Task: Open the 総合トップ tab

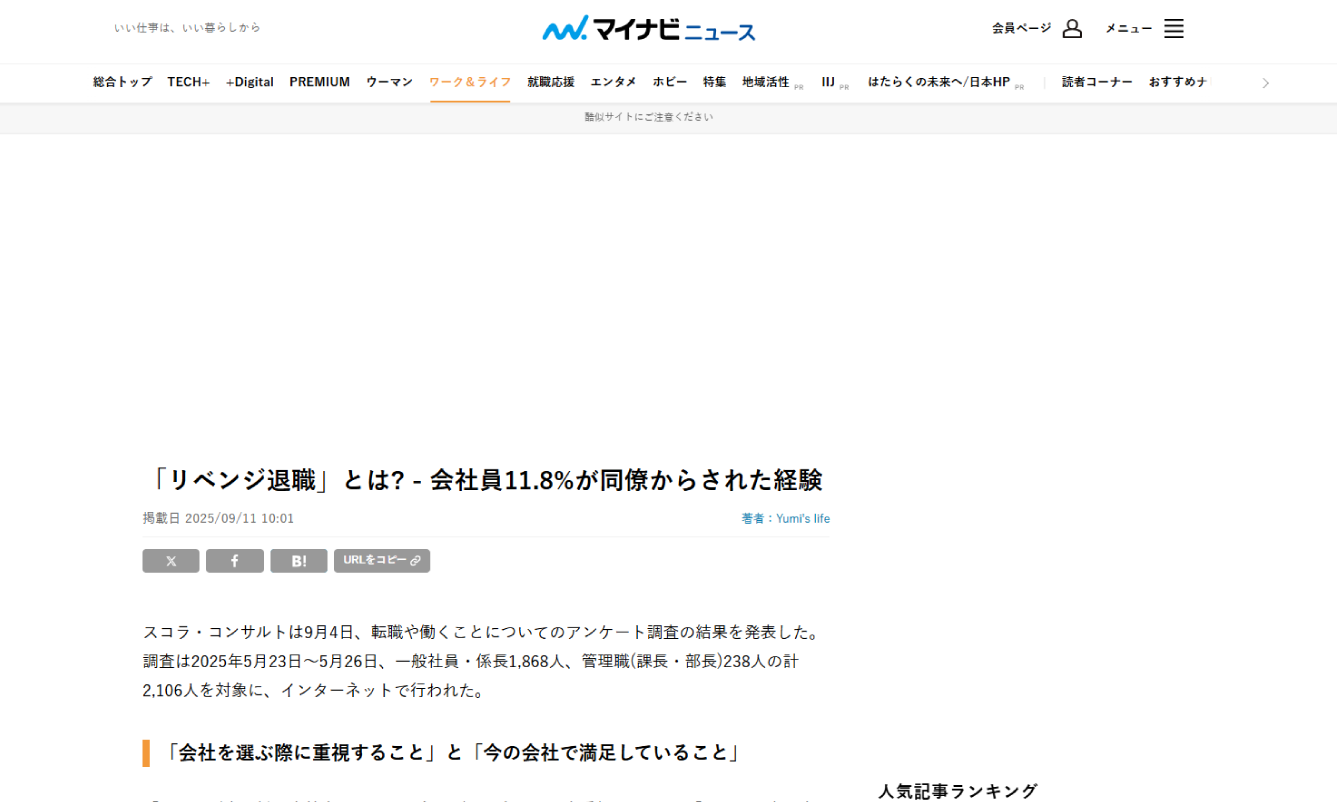Action: tap(122, 82)
